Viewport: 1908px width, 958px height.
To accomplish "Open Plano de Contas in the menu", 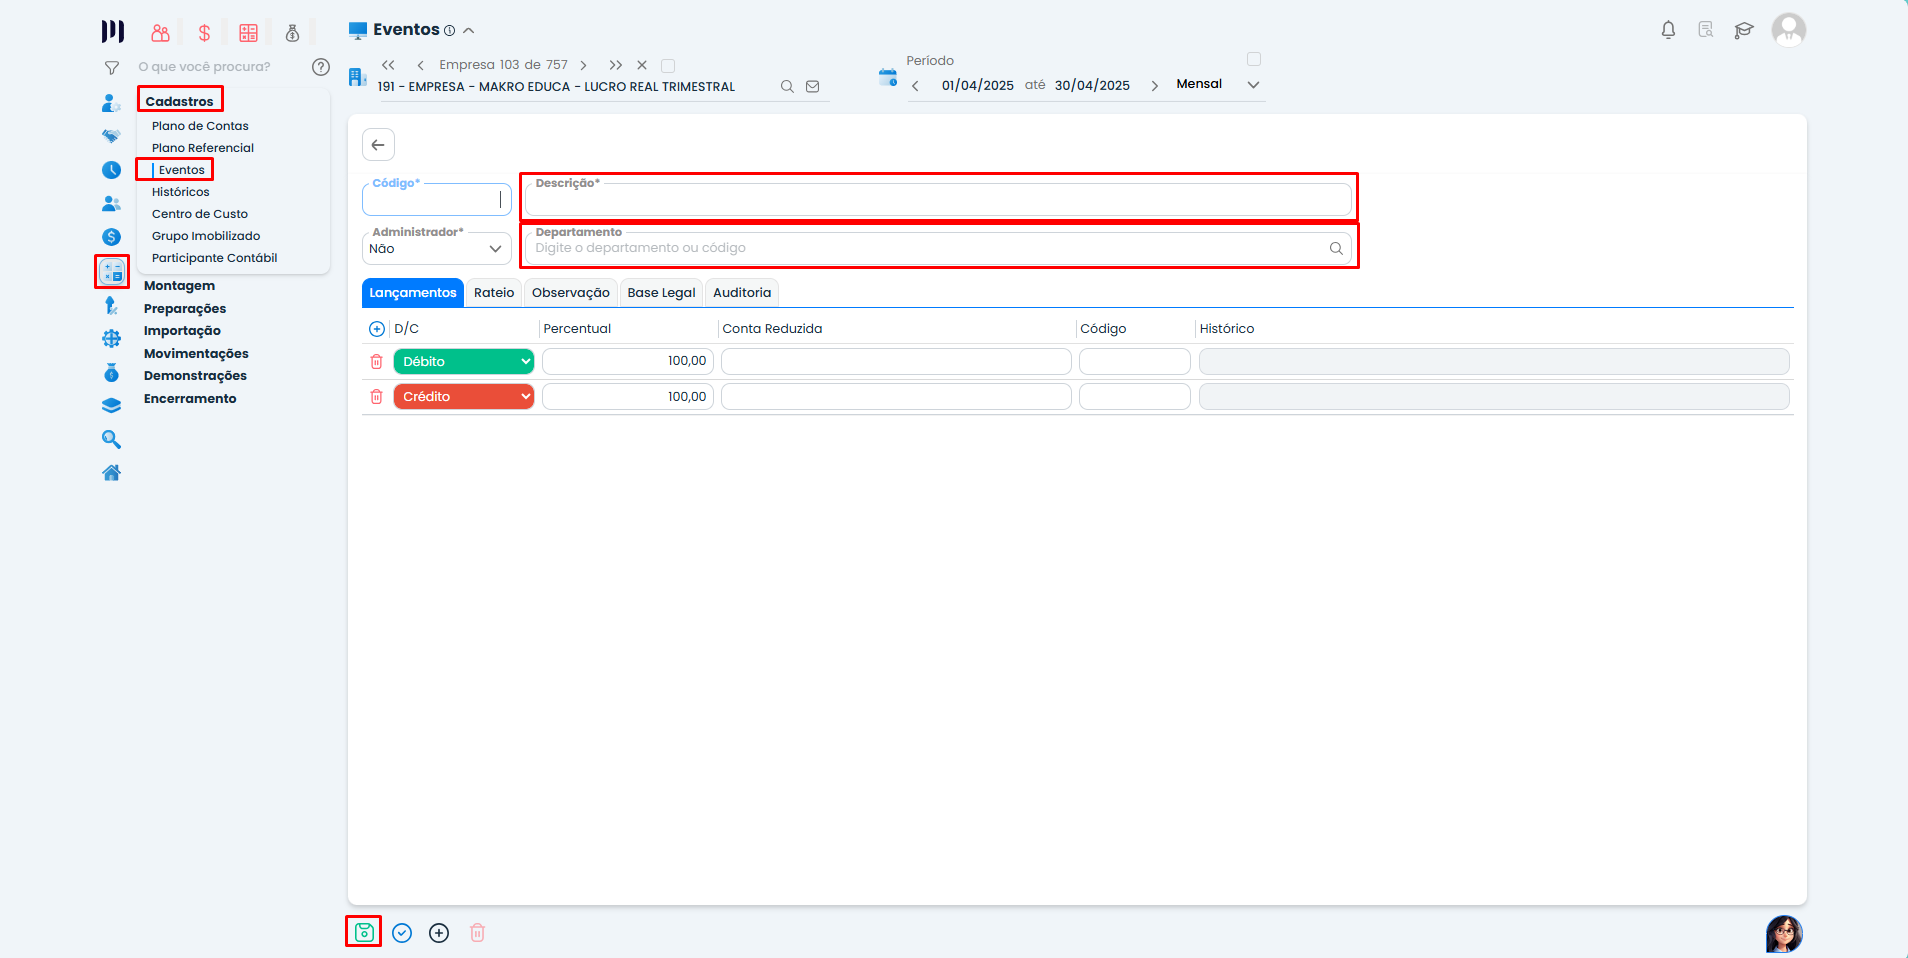I will (200, 126).
